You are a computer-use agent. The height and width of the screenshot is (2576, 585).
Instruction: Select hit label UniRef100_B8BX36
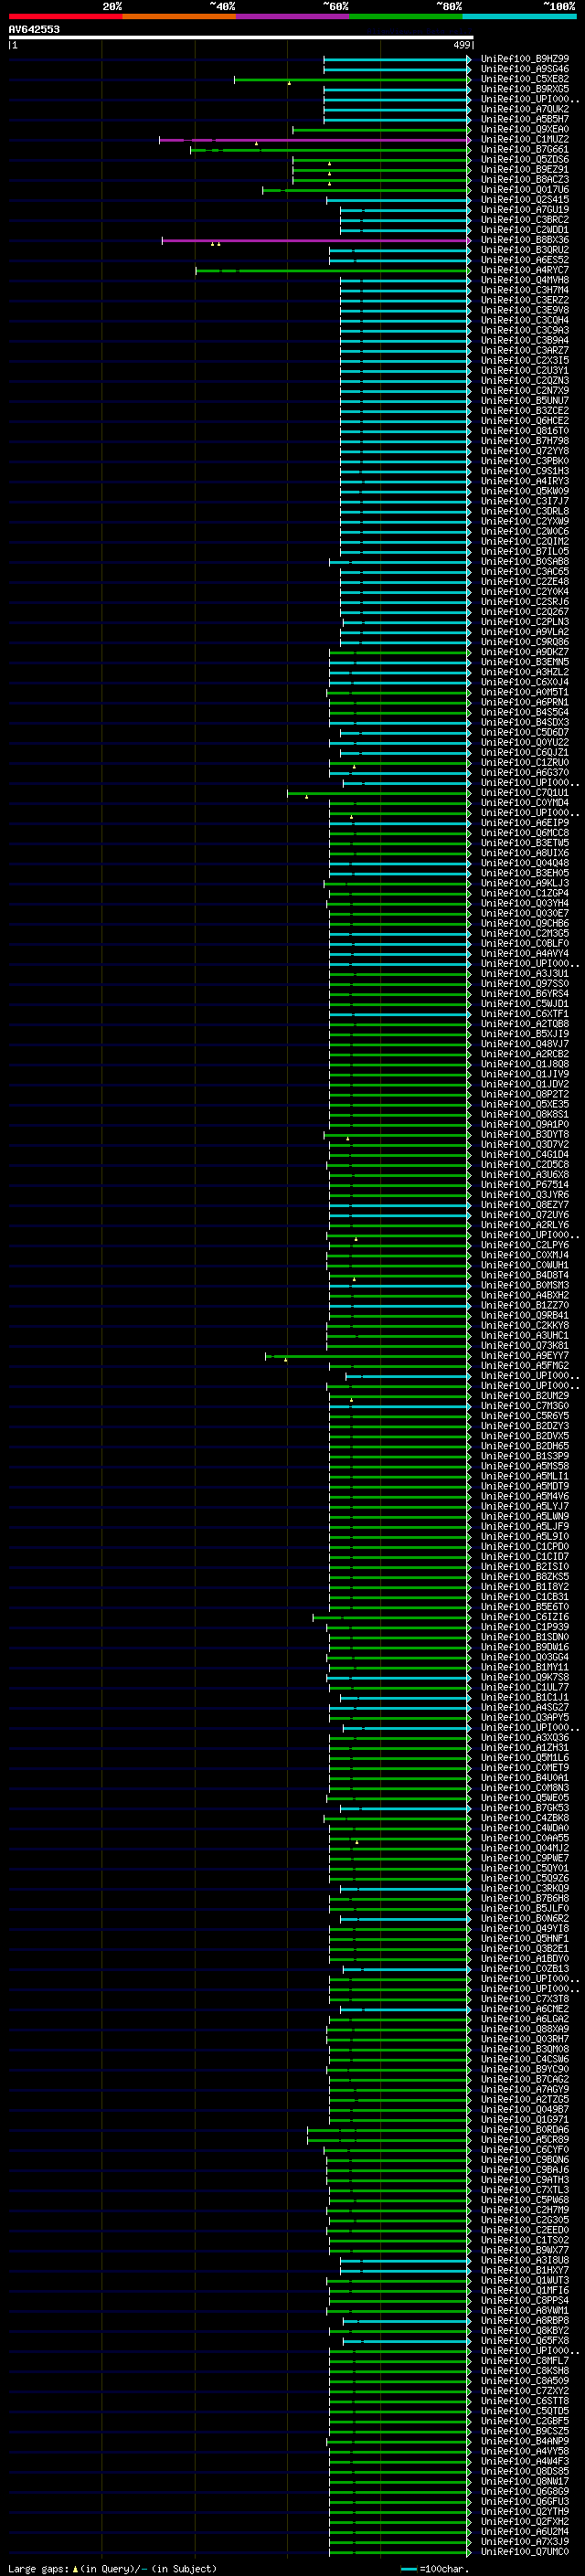tap(525, 240)
